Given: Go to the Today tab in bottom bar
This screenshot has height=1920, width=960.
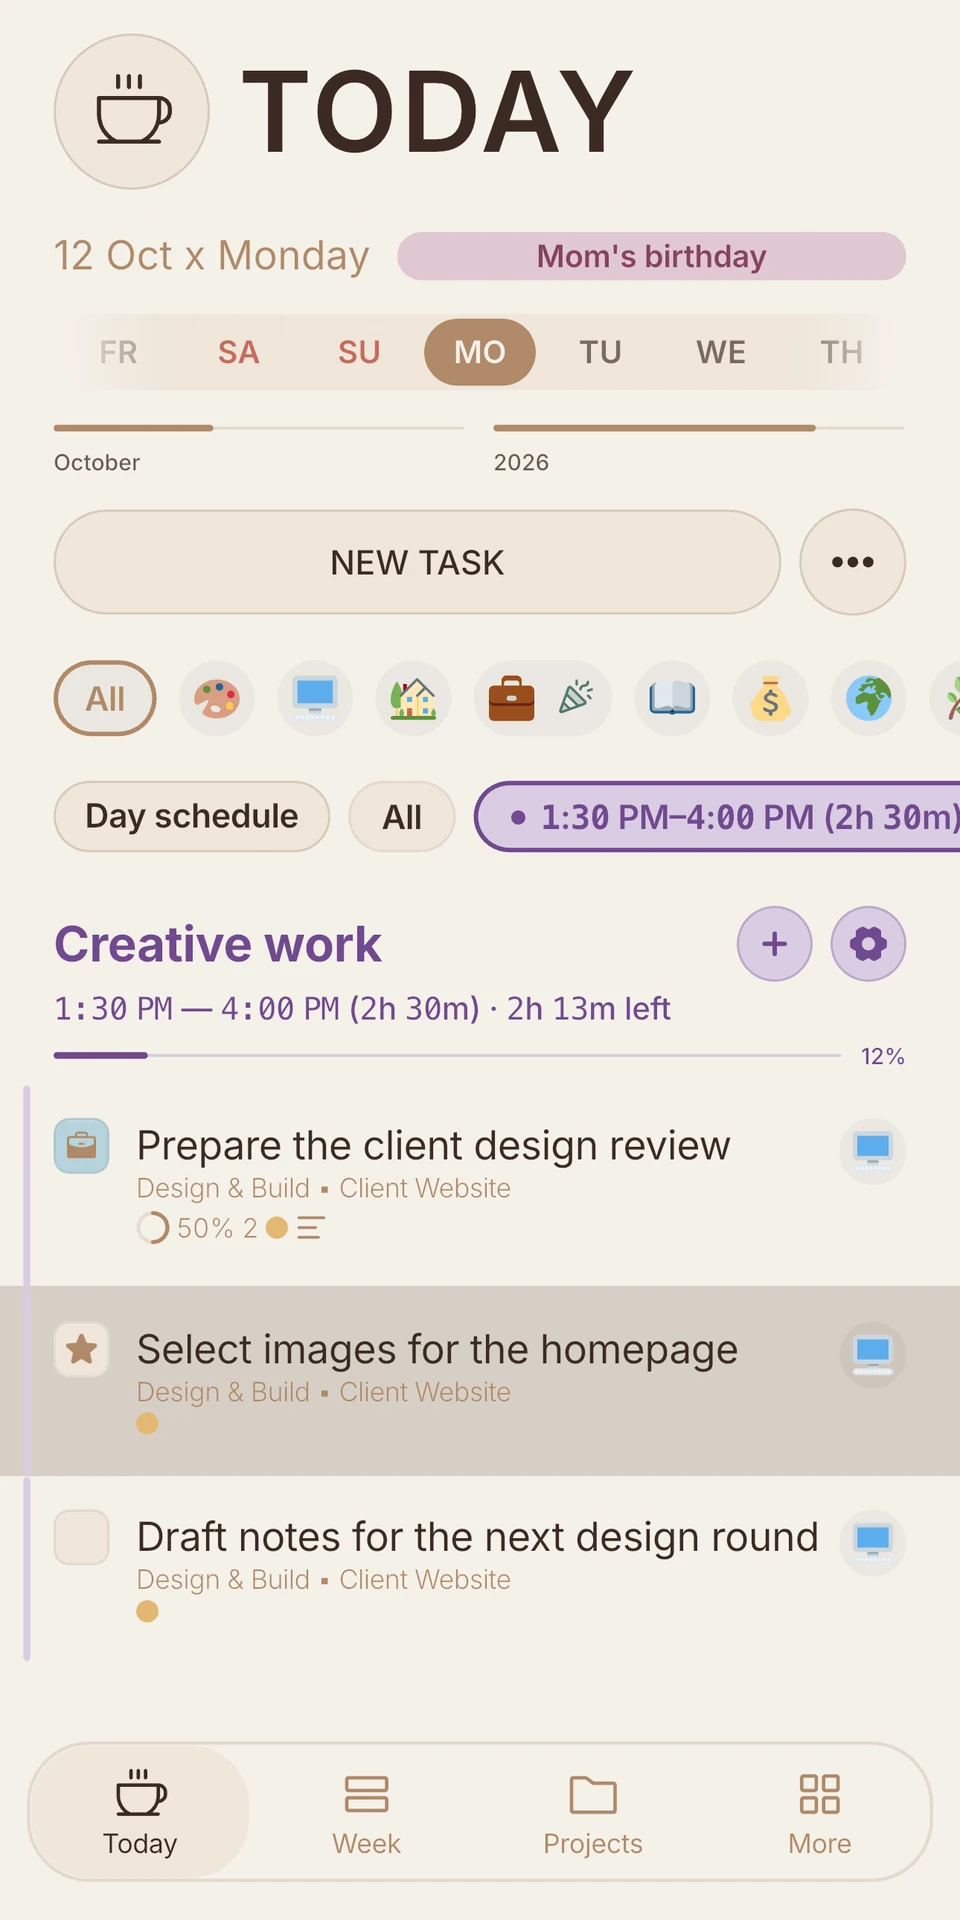Looking at the screenshot, I should (x=140, y=1812).
